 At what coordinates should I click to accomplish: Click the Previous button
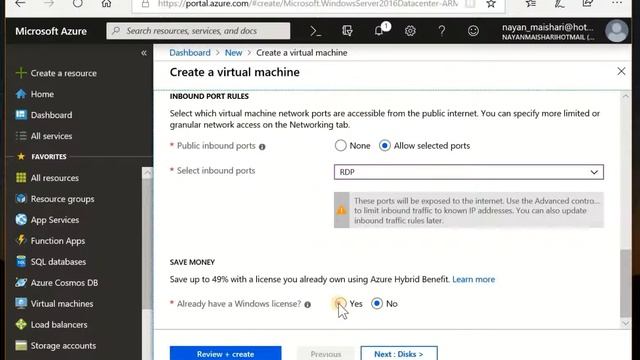coord(326,353)
